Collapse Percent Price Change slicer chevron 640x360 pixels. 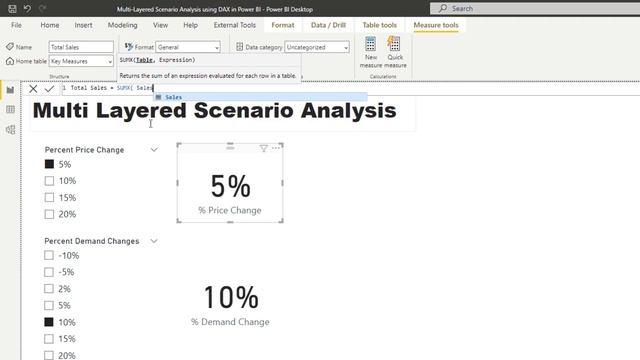click(154, 150)
